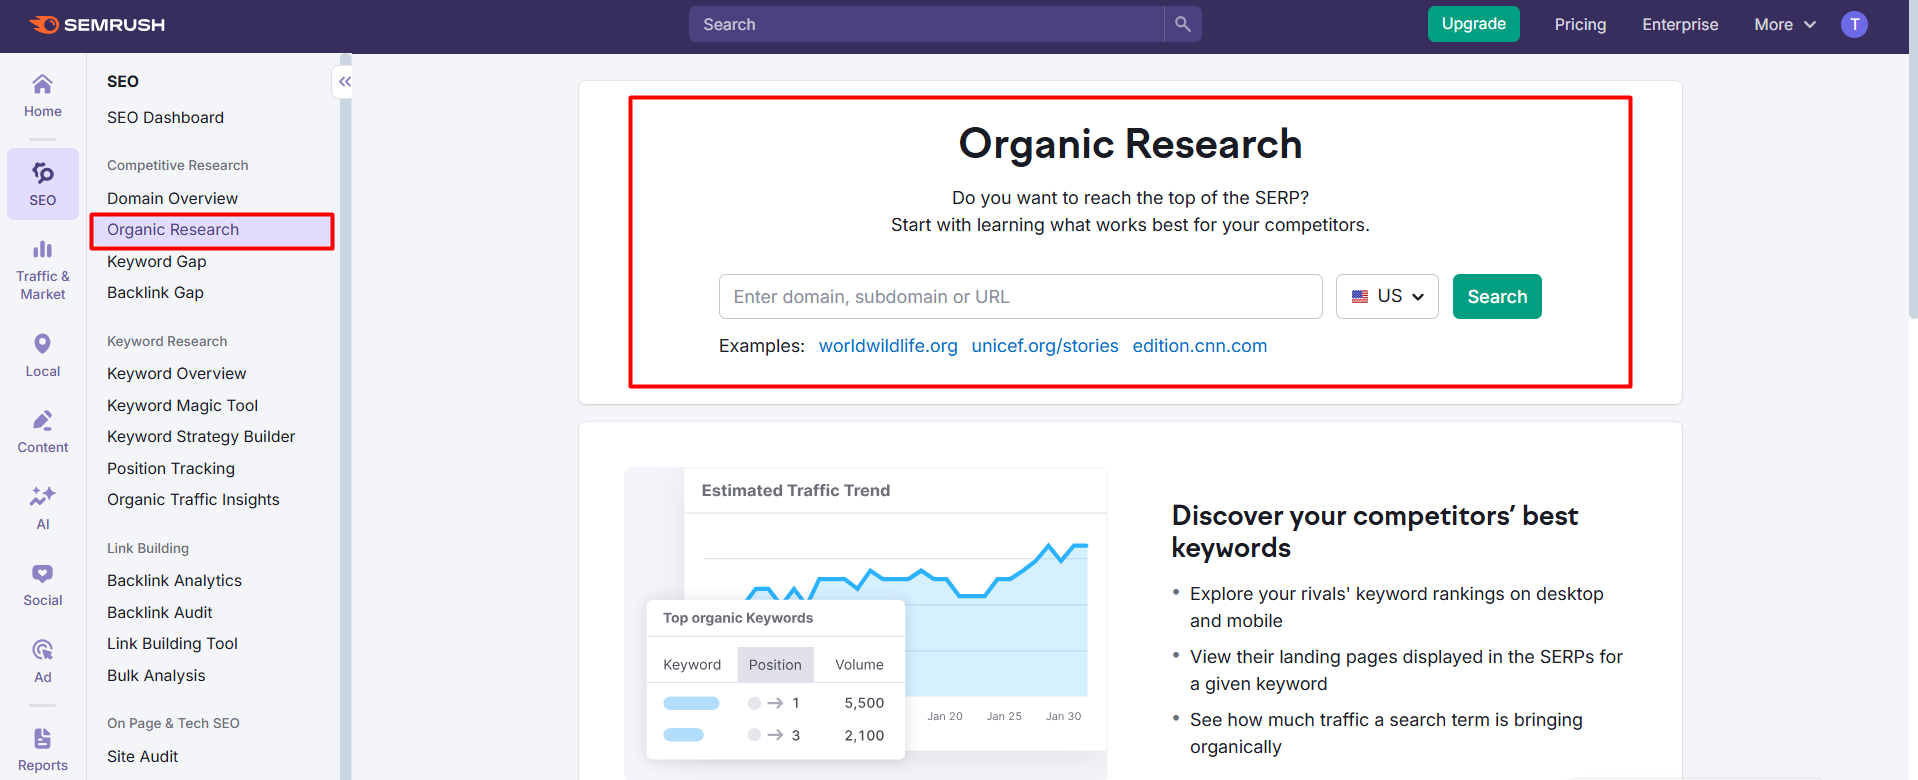Open the user profile avatar
Image resolution: width=1918 pixels, height=780 pixels.
point(1854,24)
